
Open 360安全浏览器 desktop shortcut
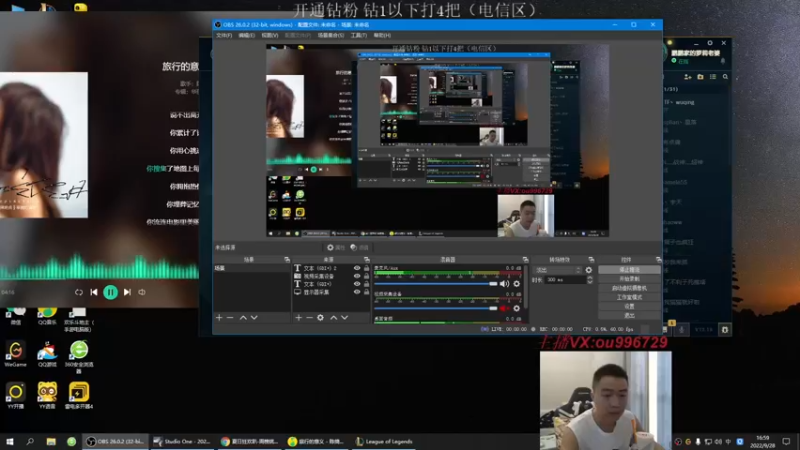pos(79,357)
